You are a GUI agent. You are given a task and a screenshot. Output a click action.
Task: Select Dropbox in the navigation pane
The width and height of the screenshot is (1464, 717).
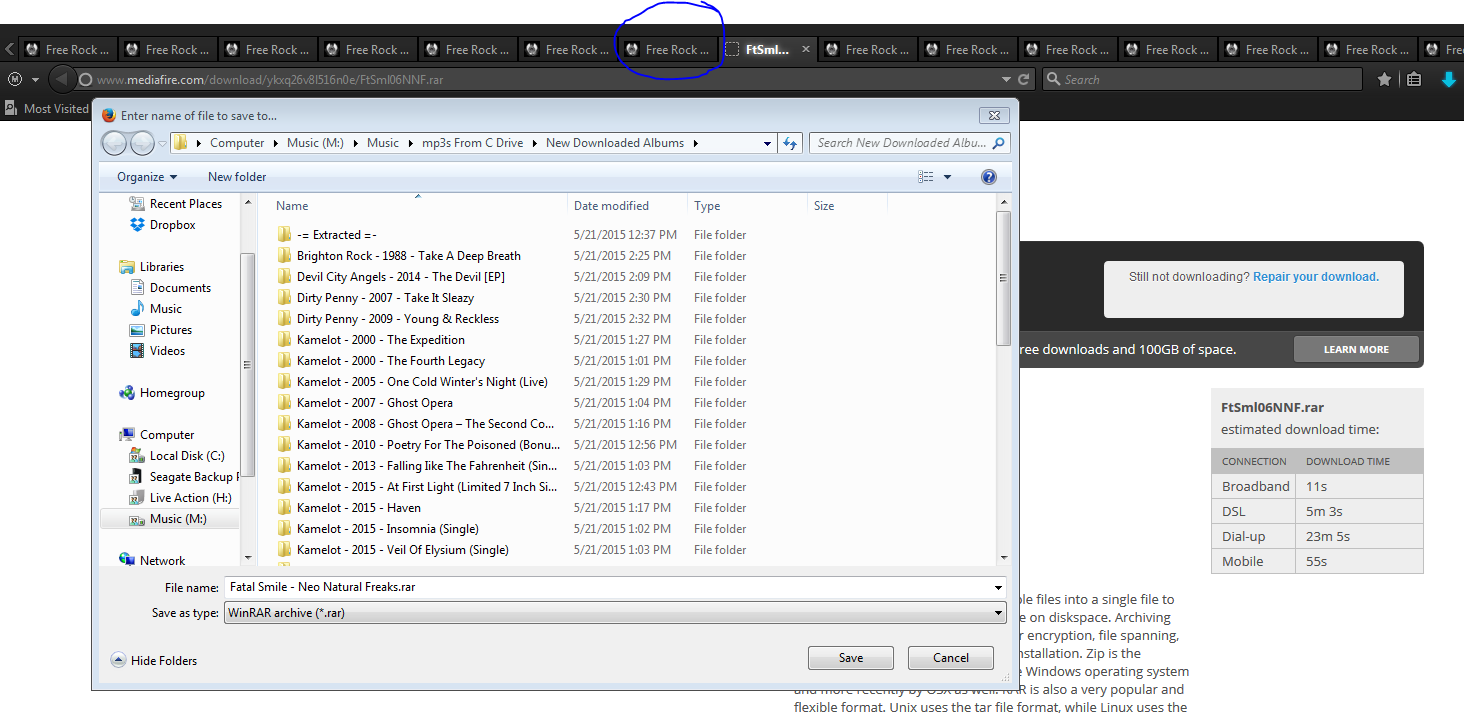pyautogui.click(x=162, y=225)
